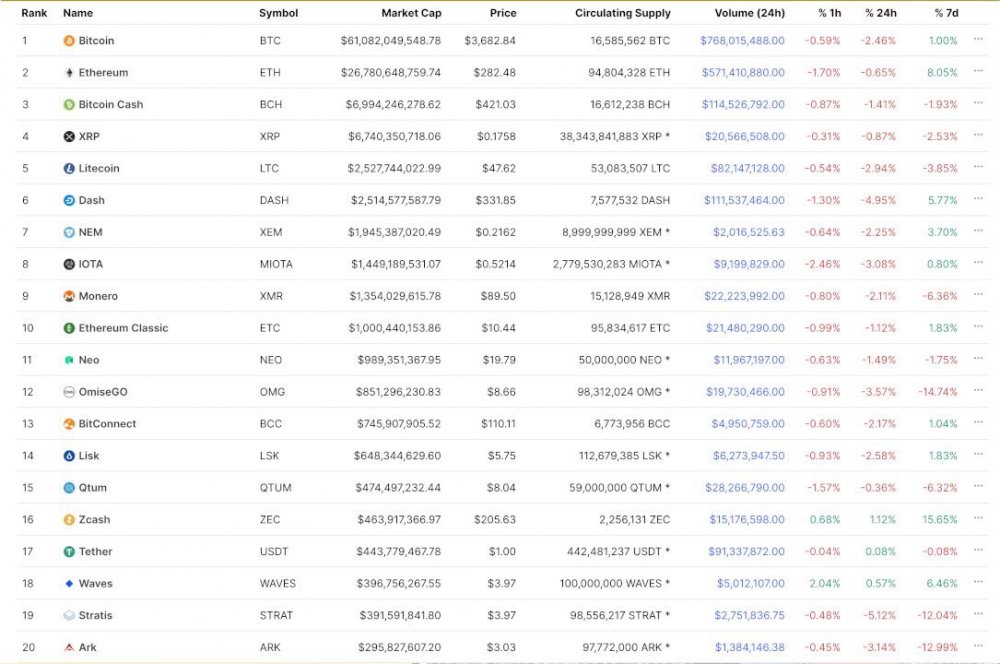The image size is (1000, 664).
Task: Sort table by Name column header
Action: click(78, 13)
